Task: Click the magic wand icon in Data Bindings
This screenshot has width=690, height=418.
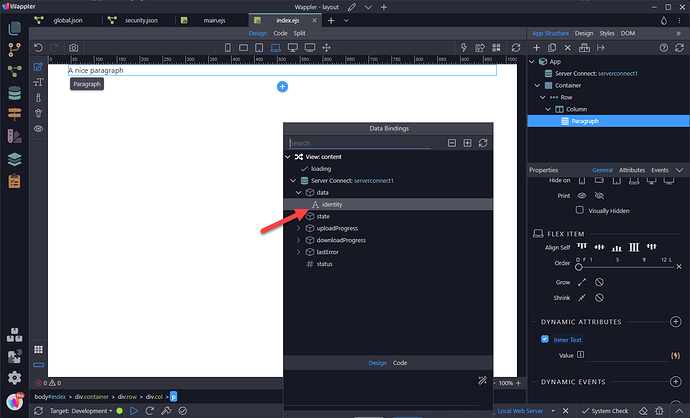Action: coord(483,381)
